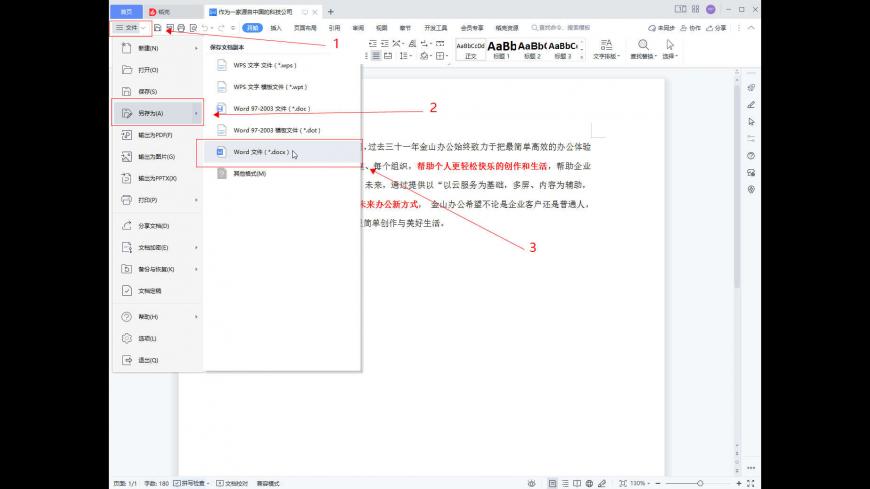Select 新建(N) in the file menu
This screenshot has height=489, width=870.
[x=158, y=48]
